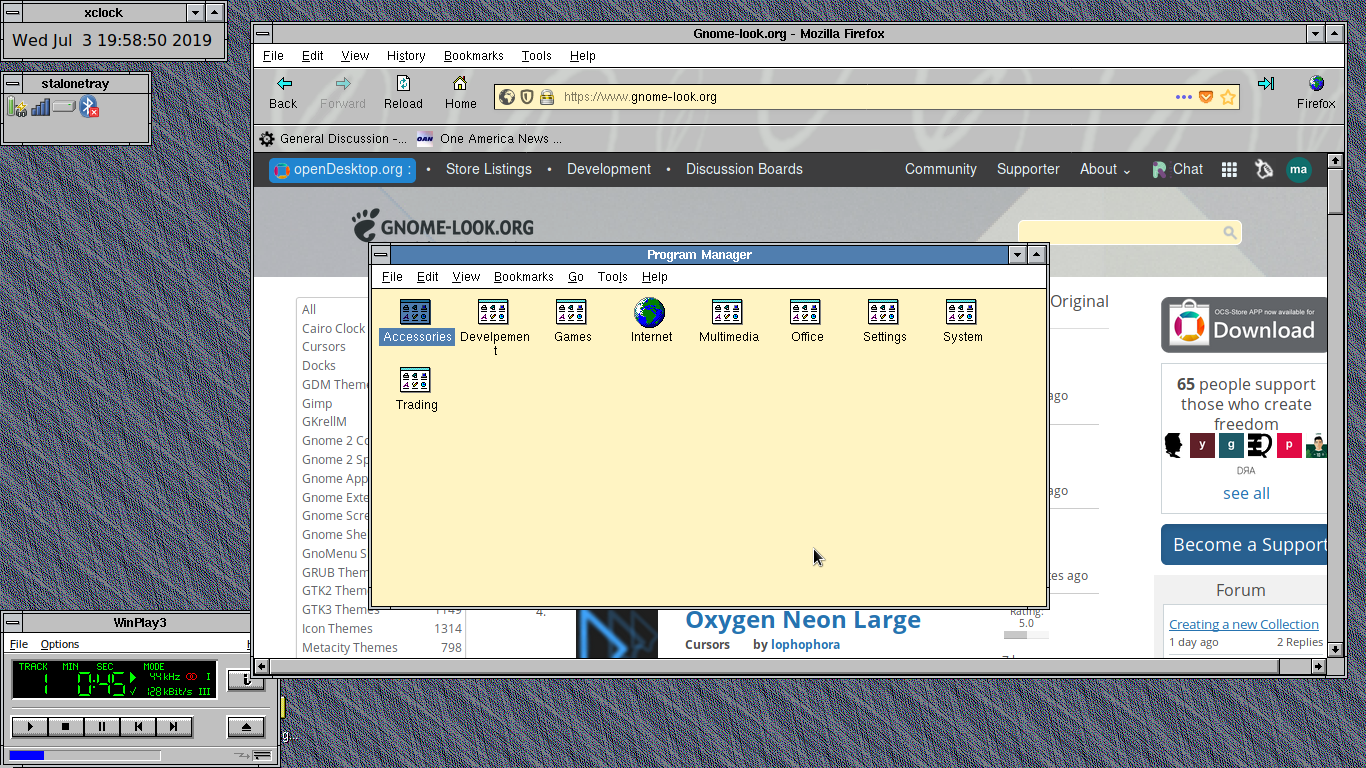Screen dimensions: 1366x768
Task: Open the Program Manager window menu button
Action: pyautogui.click(x=381, y=255)
